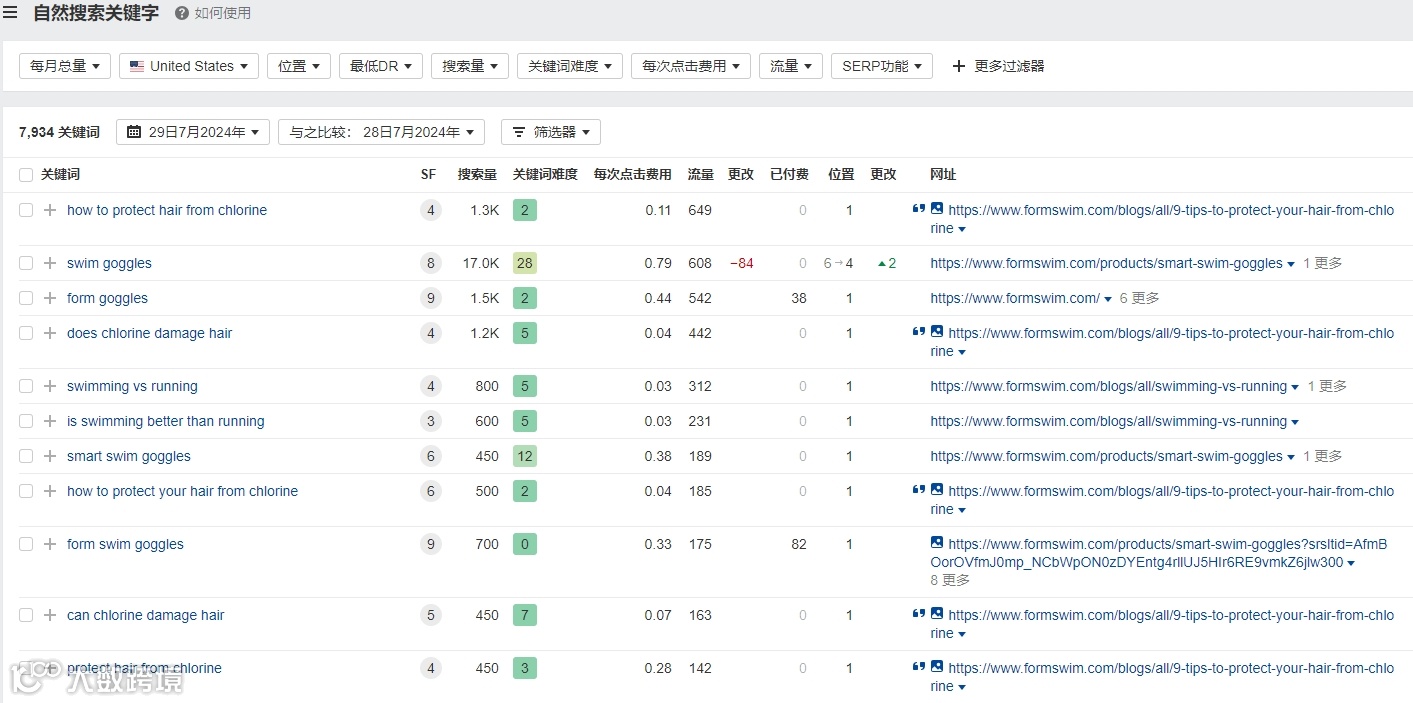Viewport: 1413px width, 703px height.
Task: Click the plus icon beside 'form goggles'
Action: coord(50,298)
